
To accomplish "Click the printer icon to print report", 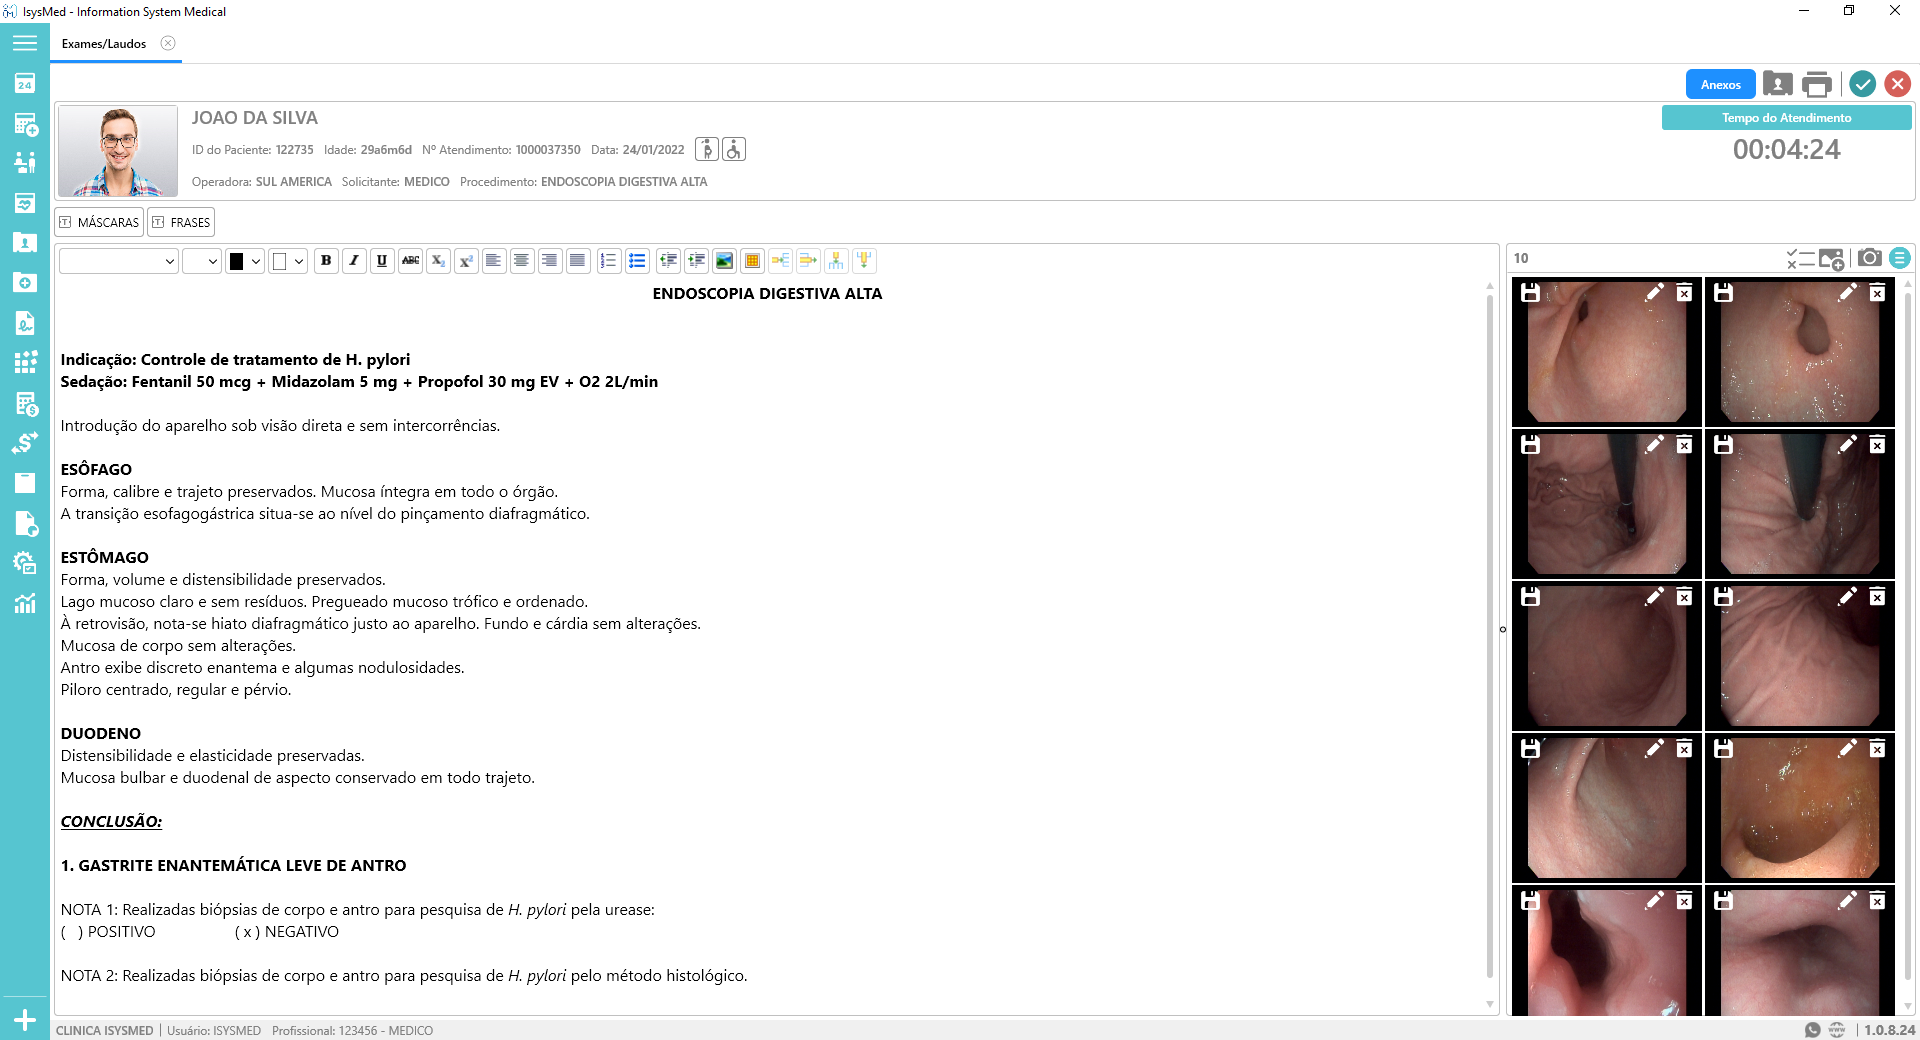I will pos(1816,85).
